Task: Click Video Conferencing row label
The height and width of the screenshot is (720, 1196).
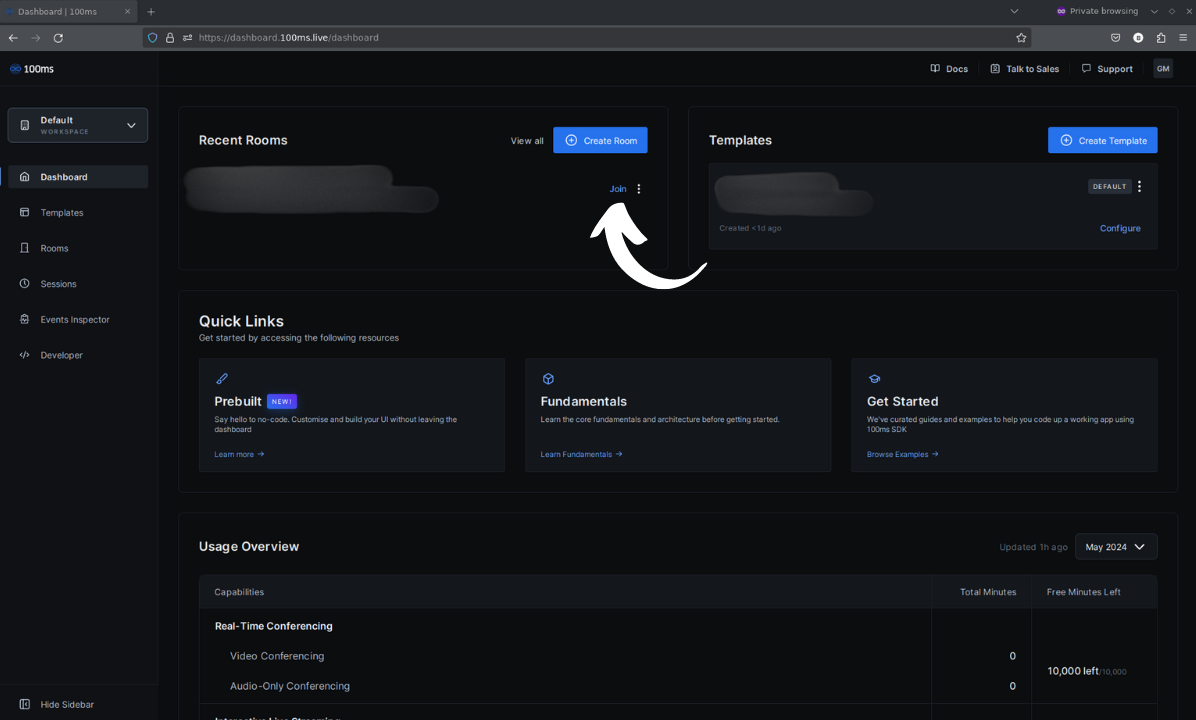Action: coord(277,656)
